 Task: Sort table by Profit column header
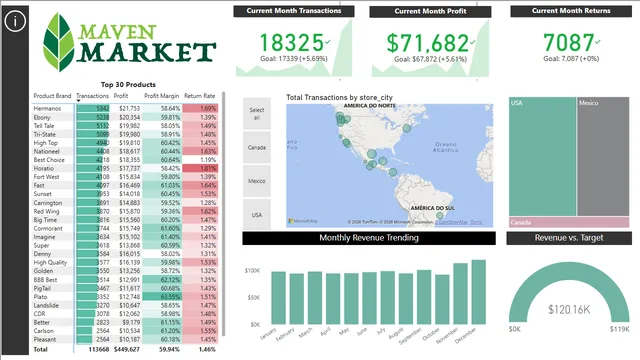[121, 96]
